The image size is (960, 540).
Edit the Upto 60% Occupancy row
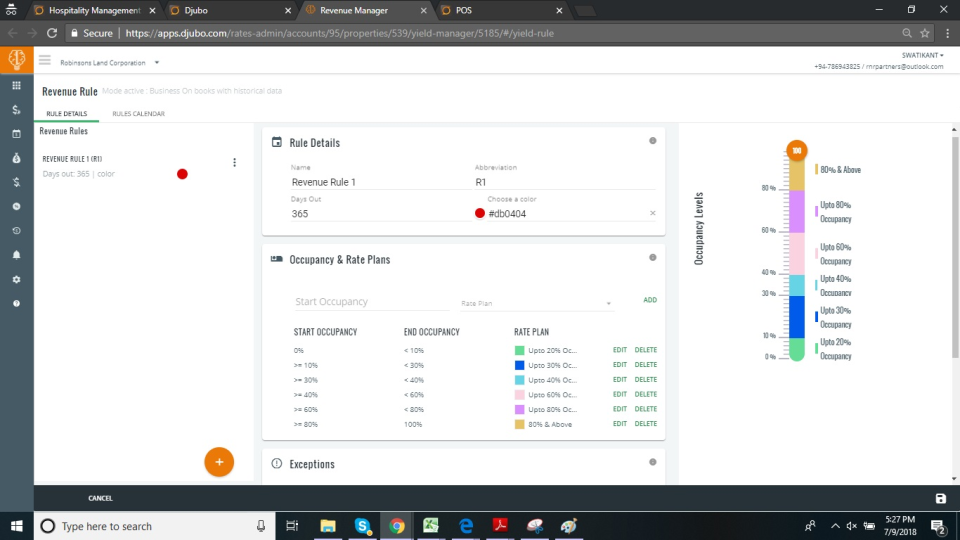click(620, 394)
